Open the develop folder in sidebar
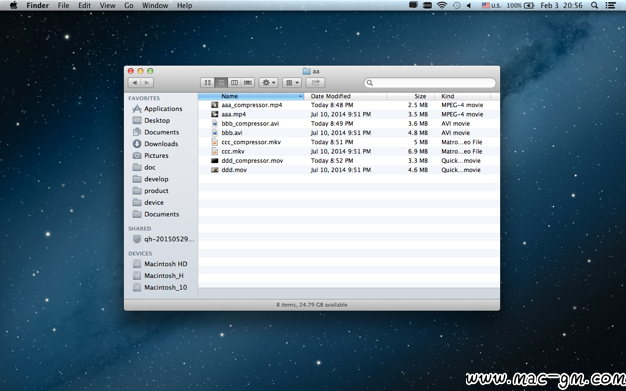Viewport: 626px width, 391px height. point(151,179)
